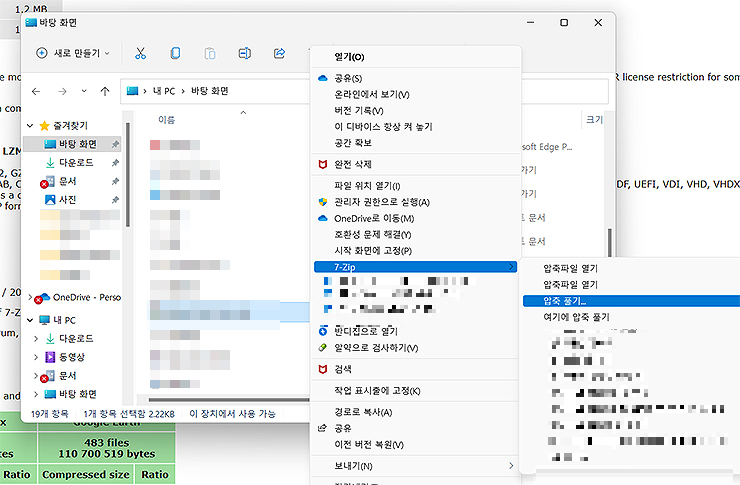Expand 동영상 under 내 PC
The width and height of the screenshot is (740, 485).
coord(36,357)
